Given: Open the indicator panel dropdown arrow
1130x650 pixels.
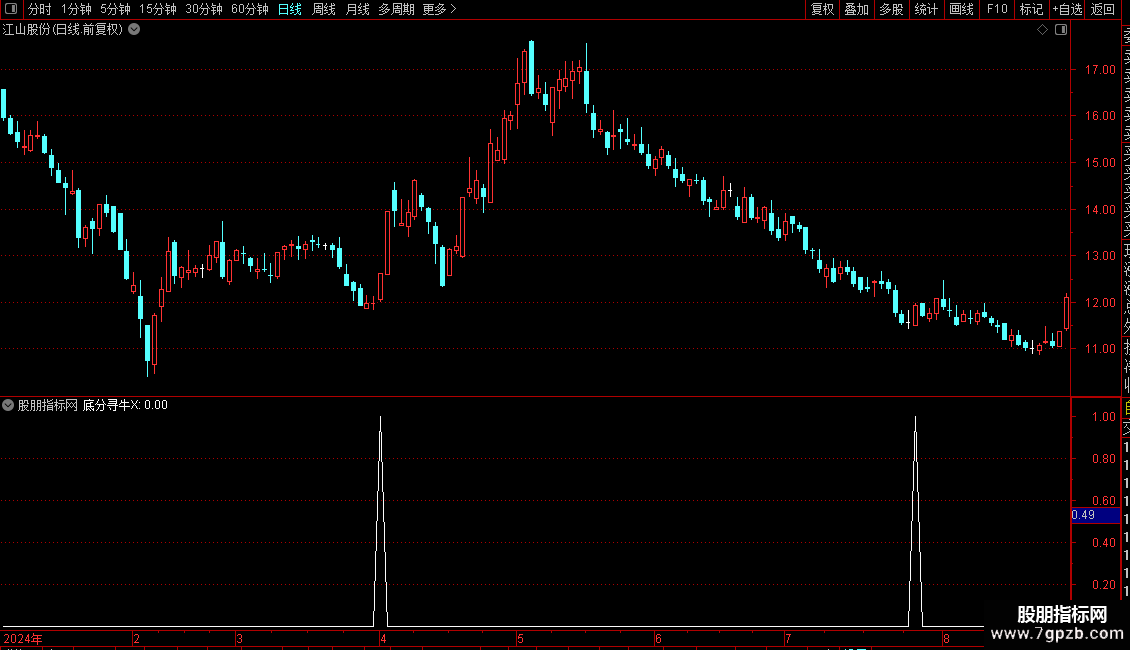Looking at the screenshot, I should click(x=8, y=405).
